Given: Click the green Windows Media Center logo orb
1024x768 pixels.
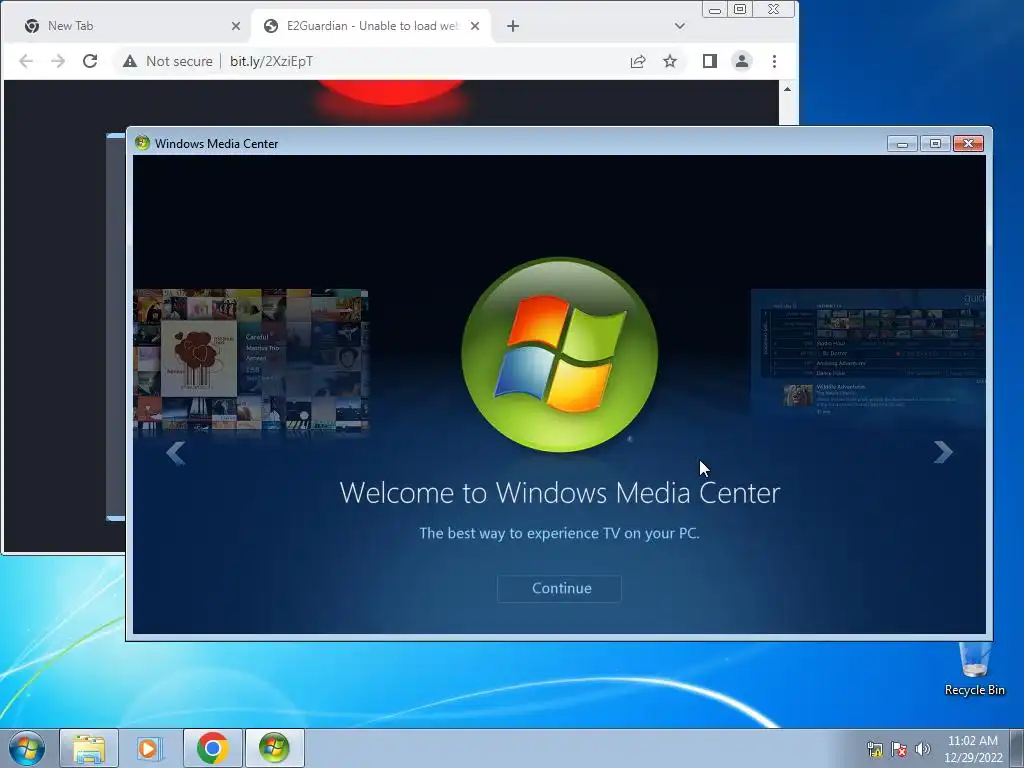Looking at the screenshot, I should [560, 355].
